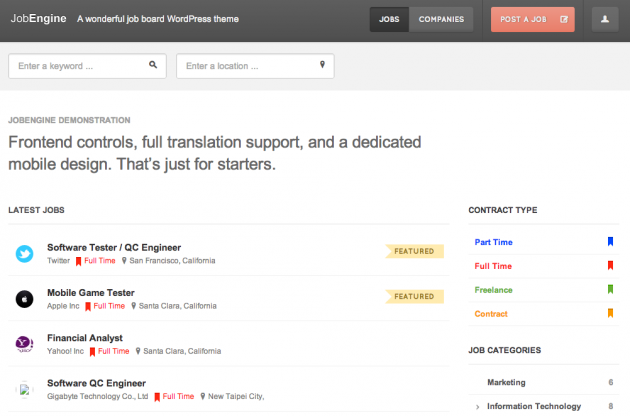Click the Yahoo! Inc company name

(x=65, y=351)
